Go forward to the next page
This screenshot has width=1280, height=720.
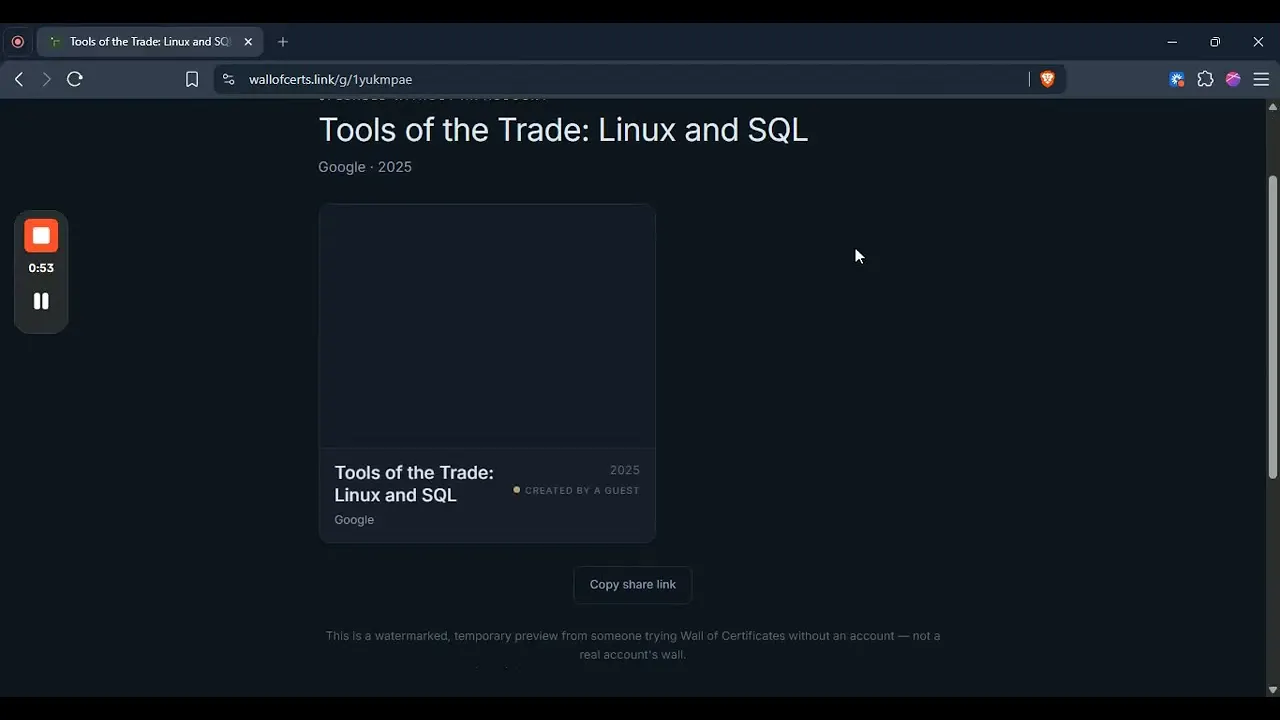(x=46, y=79)
